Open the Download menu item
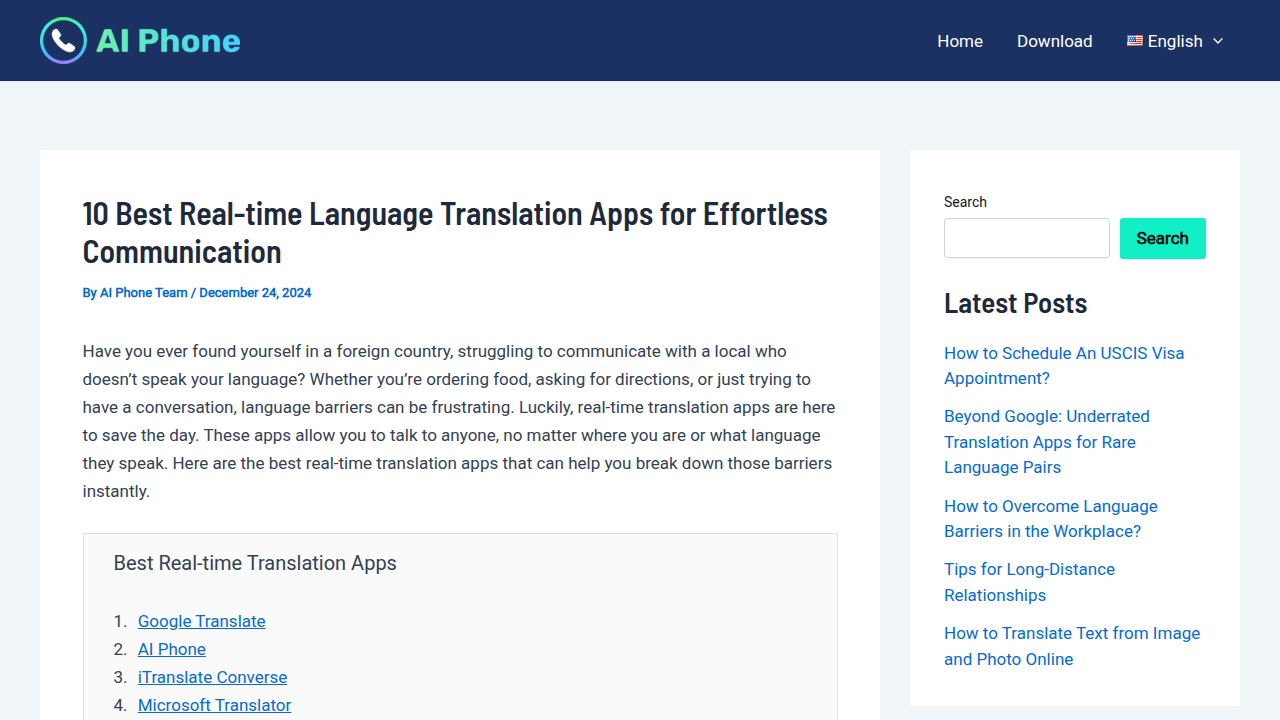The height and width of the screenshot is (720, 1280). point(1054,41)
